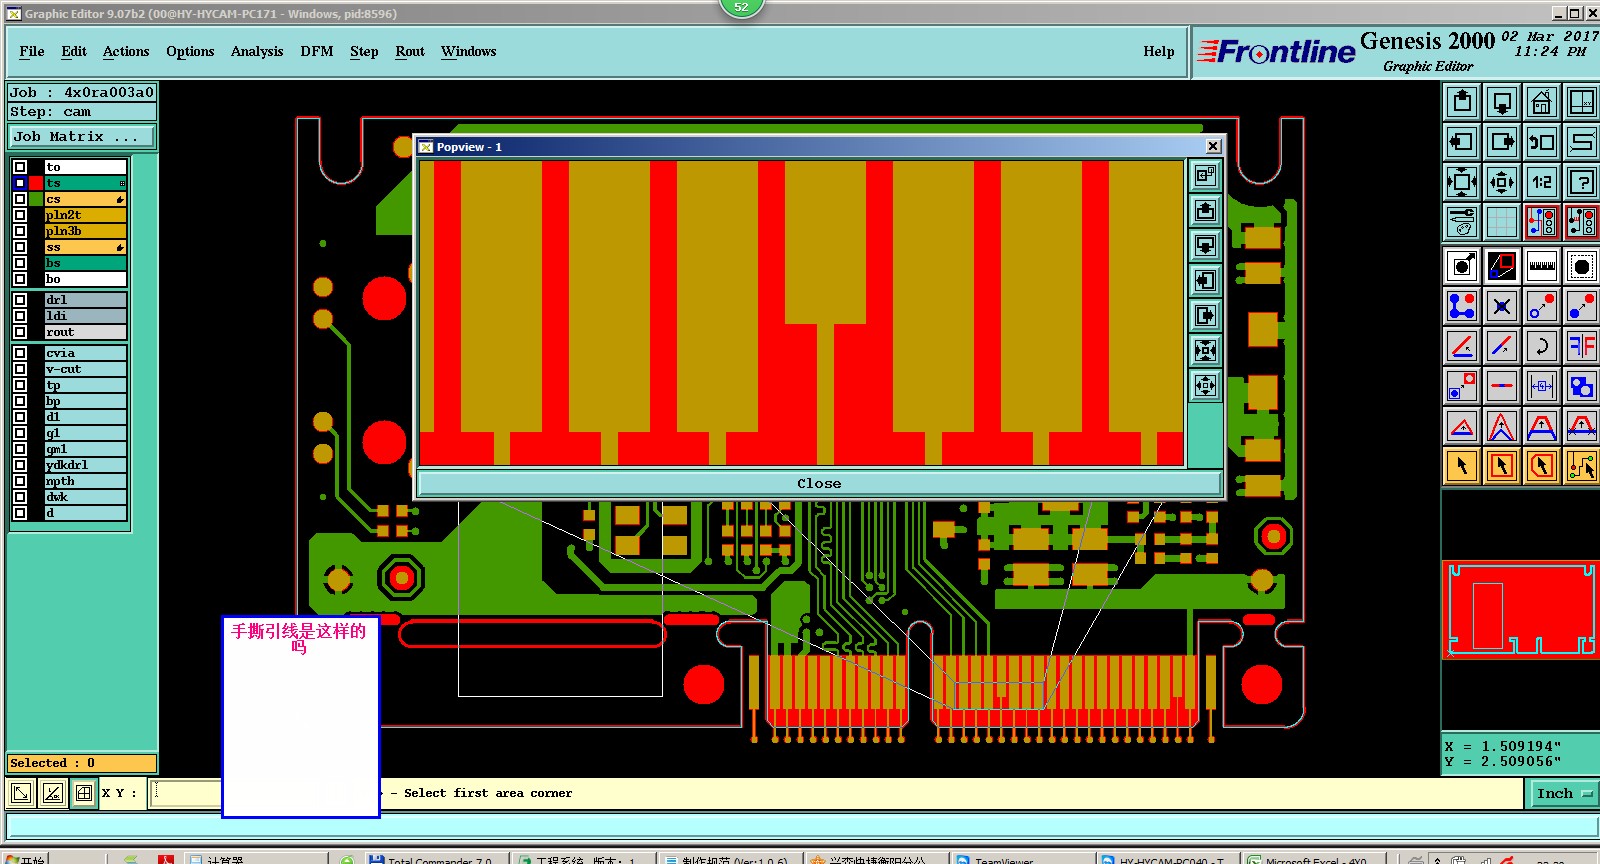Click the red swatch of ts layer
The image size is (1600, 864).
tap(37, 183)
